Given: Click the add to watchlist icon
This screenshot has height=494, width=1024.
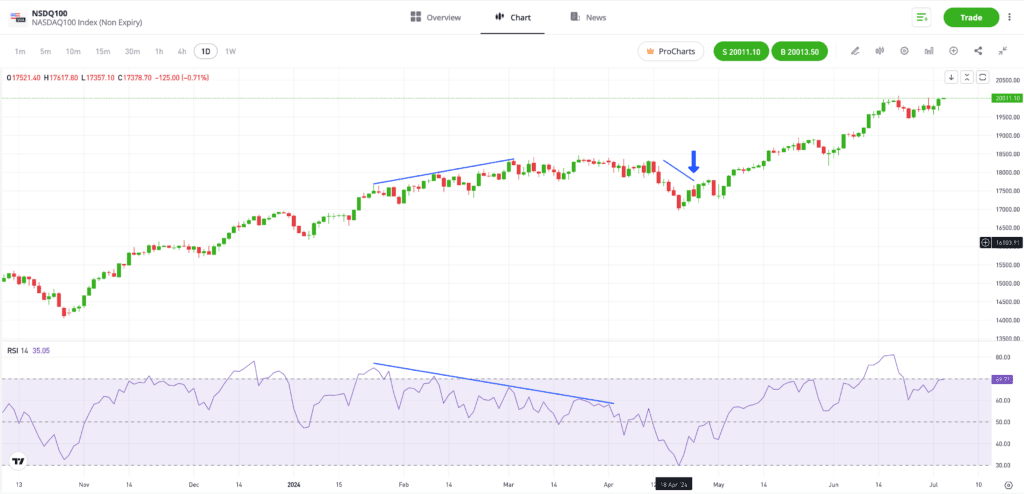Looking at the screenshot, I should [921, 18].
